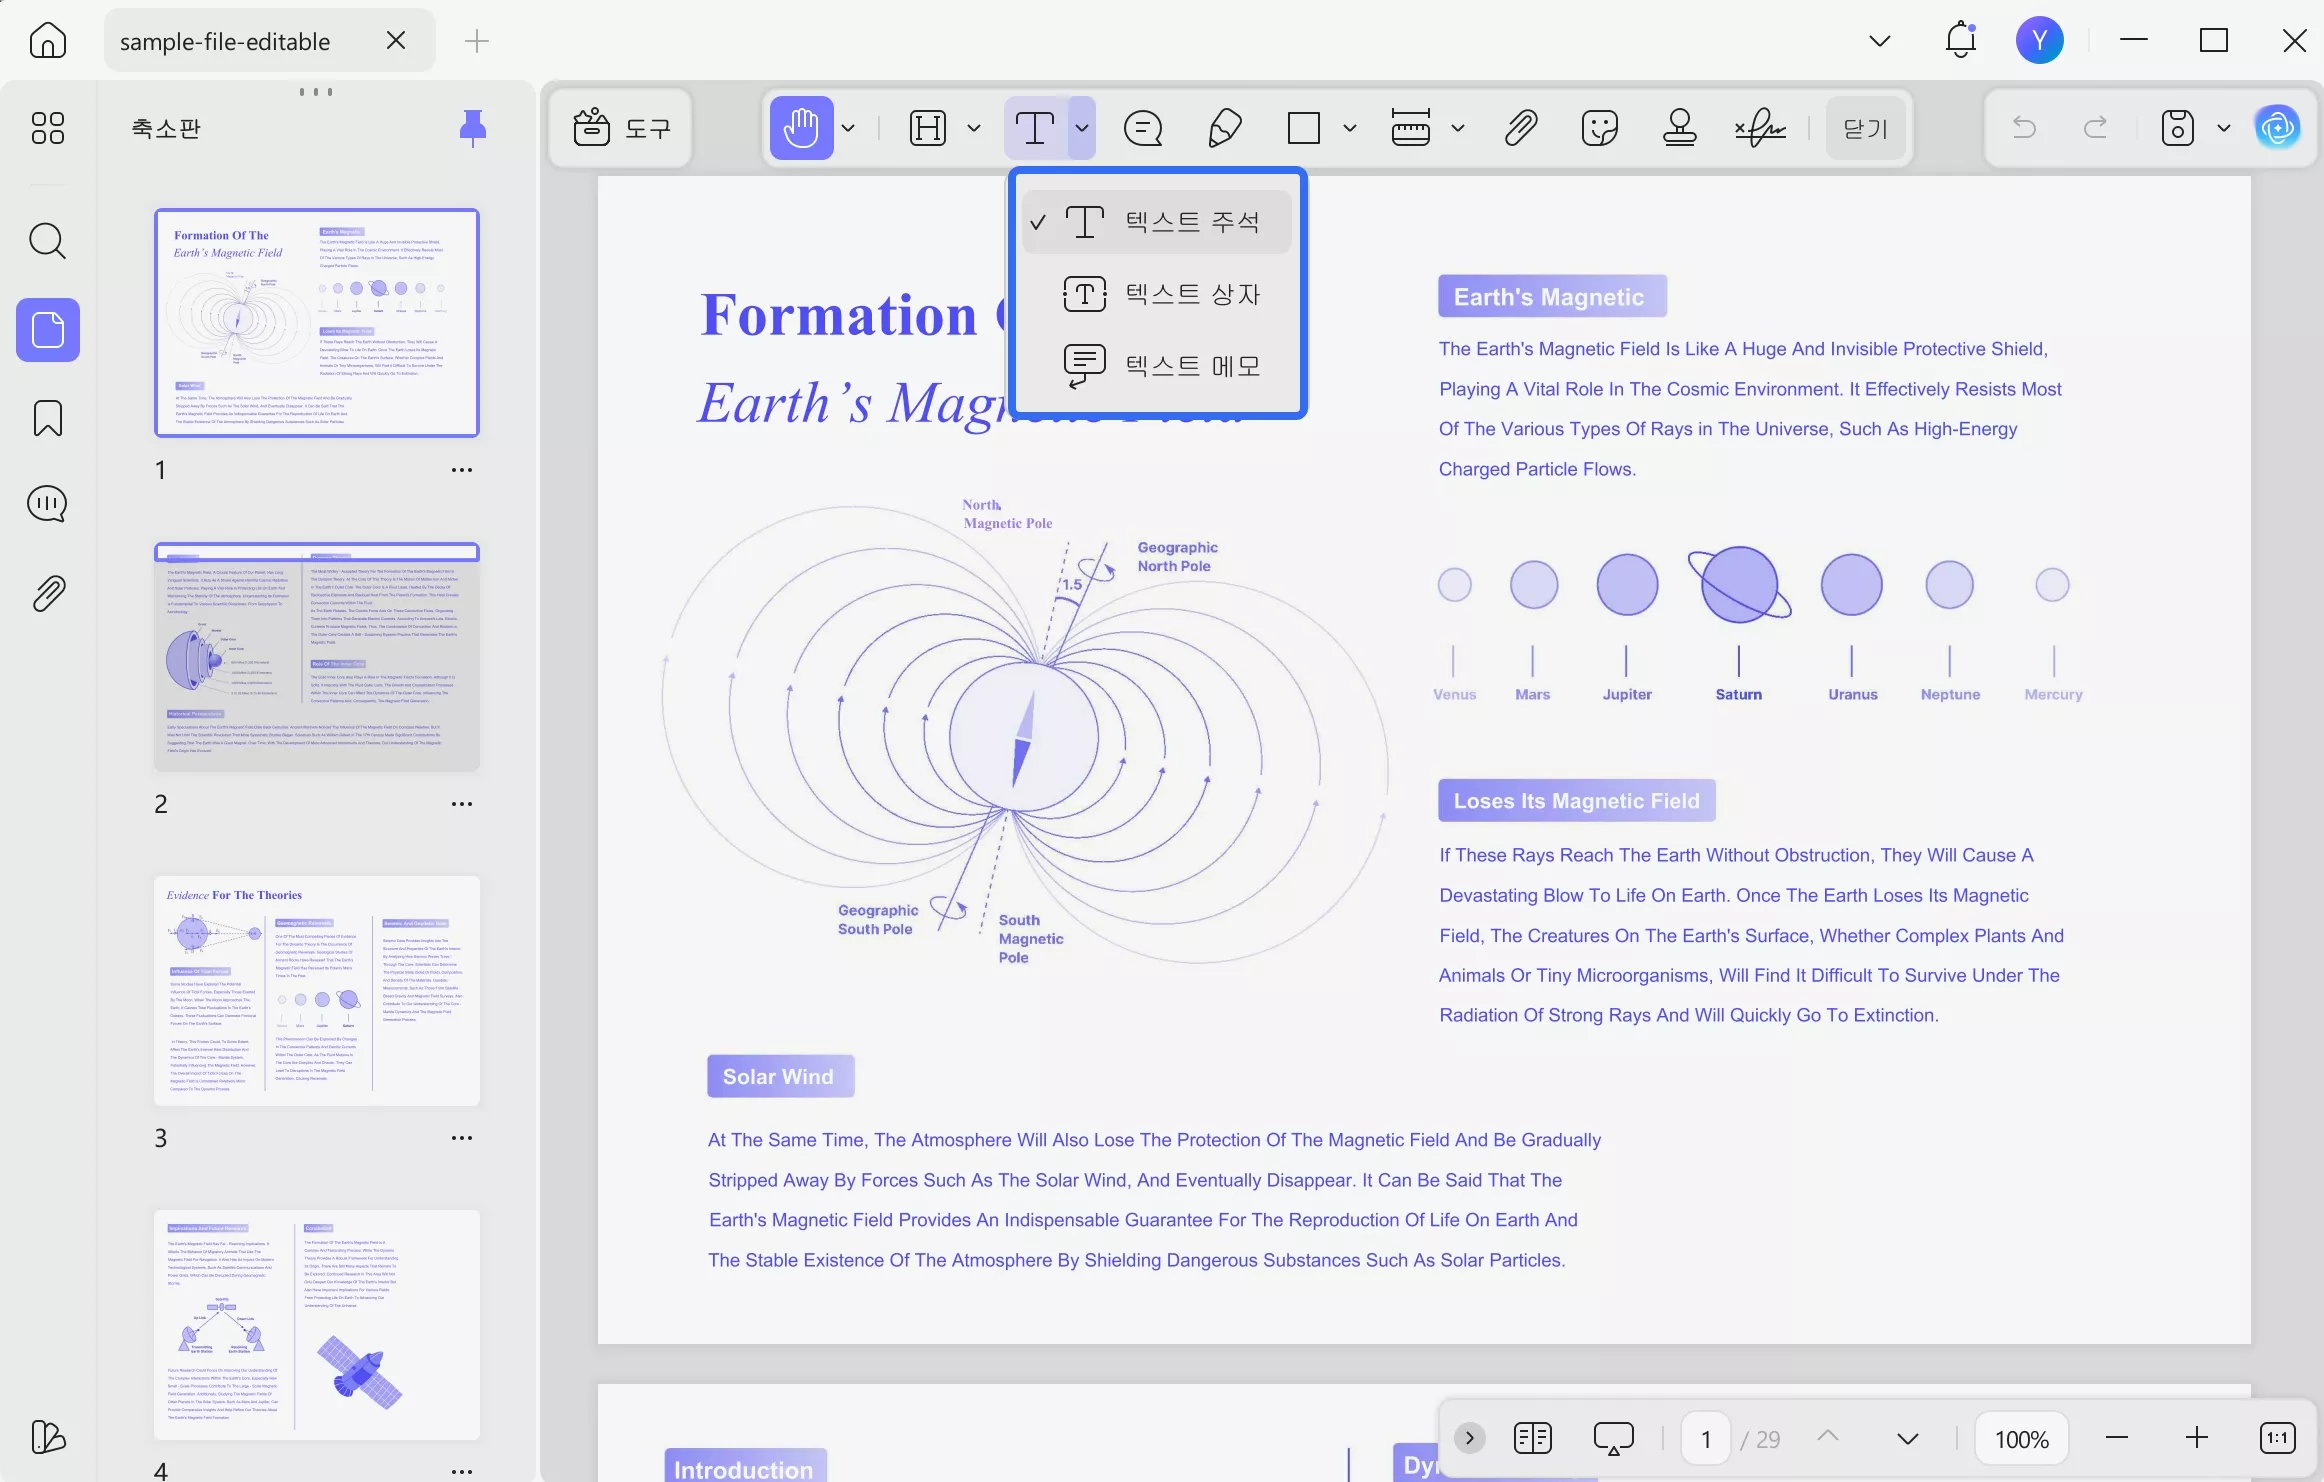Select the hand pan tool

[801, 128]
